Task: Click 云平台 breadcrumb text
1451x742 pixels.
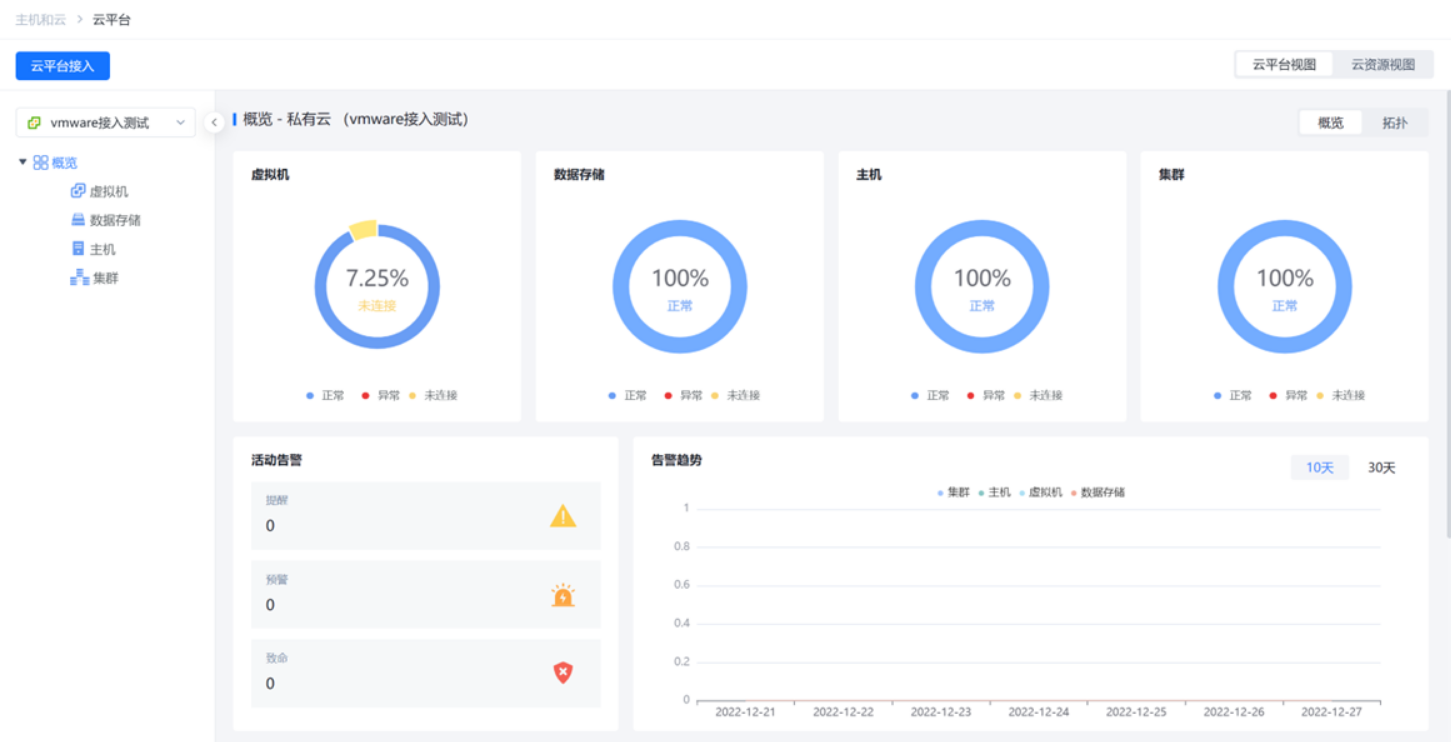Action: click(x=112, y=19)
